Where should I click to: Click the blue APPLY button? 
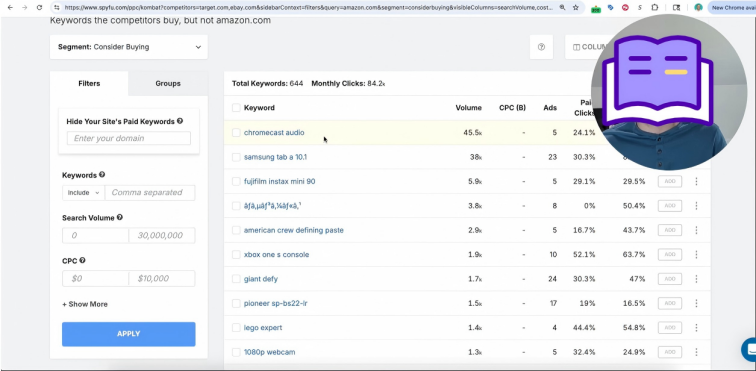[x=129, y=334]
